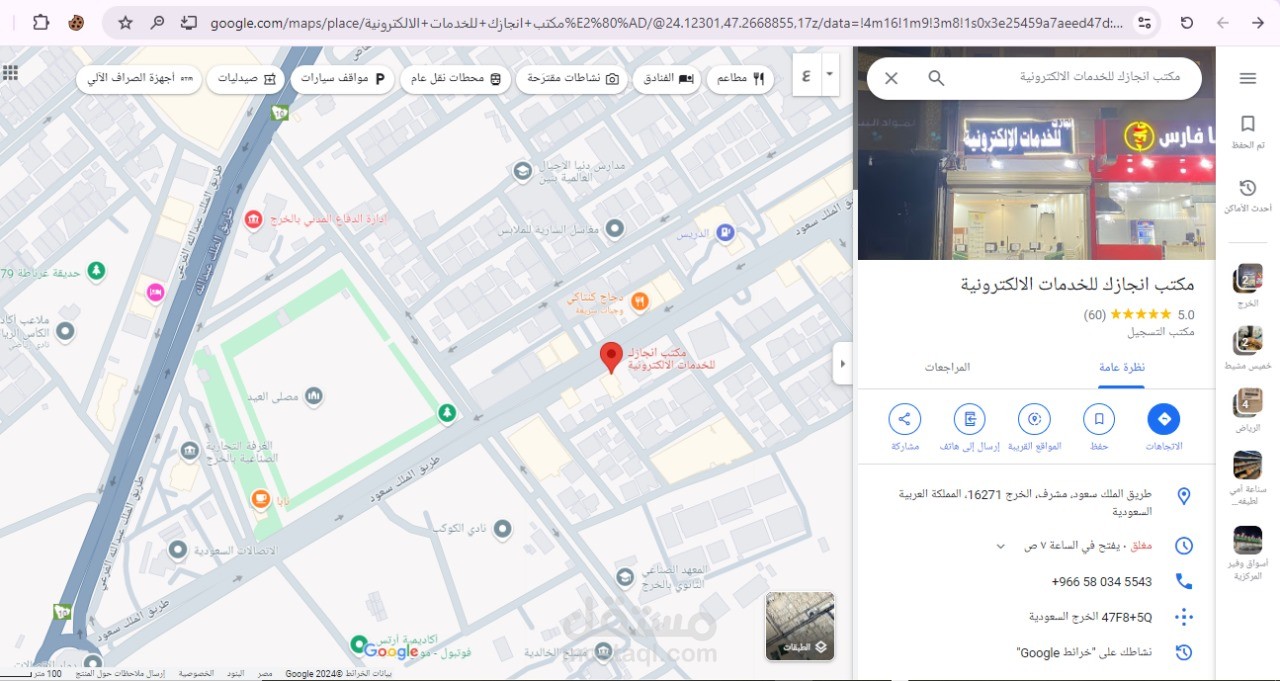This screenshot has height=681, width=1280.
Task: Click the مصلى العيد marker on map
Action: tap(314, 397)
